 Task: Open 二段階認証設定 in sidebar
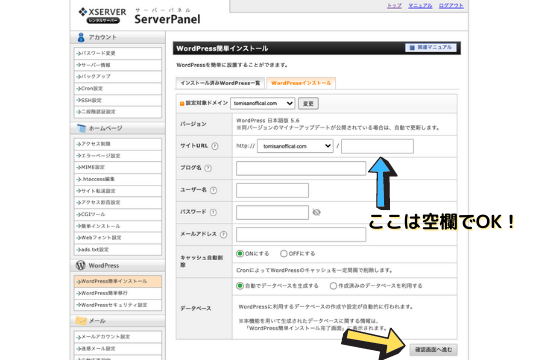coord(118,112)
